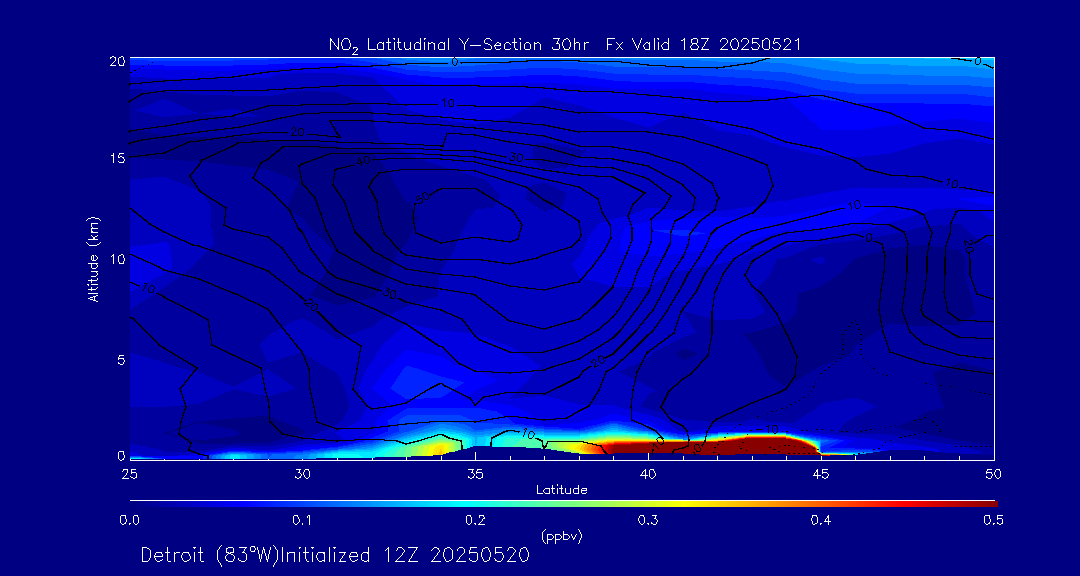1080x576 pixels.
Task: Click the NO2 concentration color scale bar
Action: [563, 504]
